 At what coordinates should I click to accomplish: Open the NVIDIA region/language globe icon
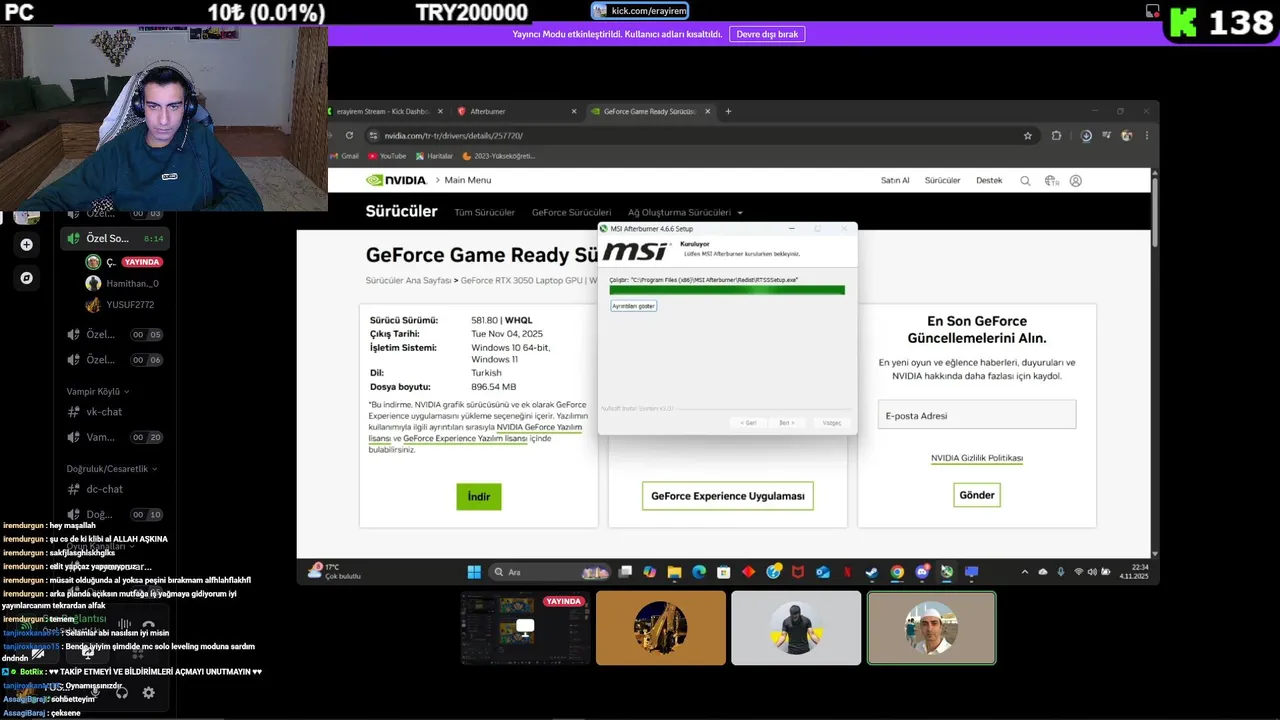coord(1051,181)
